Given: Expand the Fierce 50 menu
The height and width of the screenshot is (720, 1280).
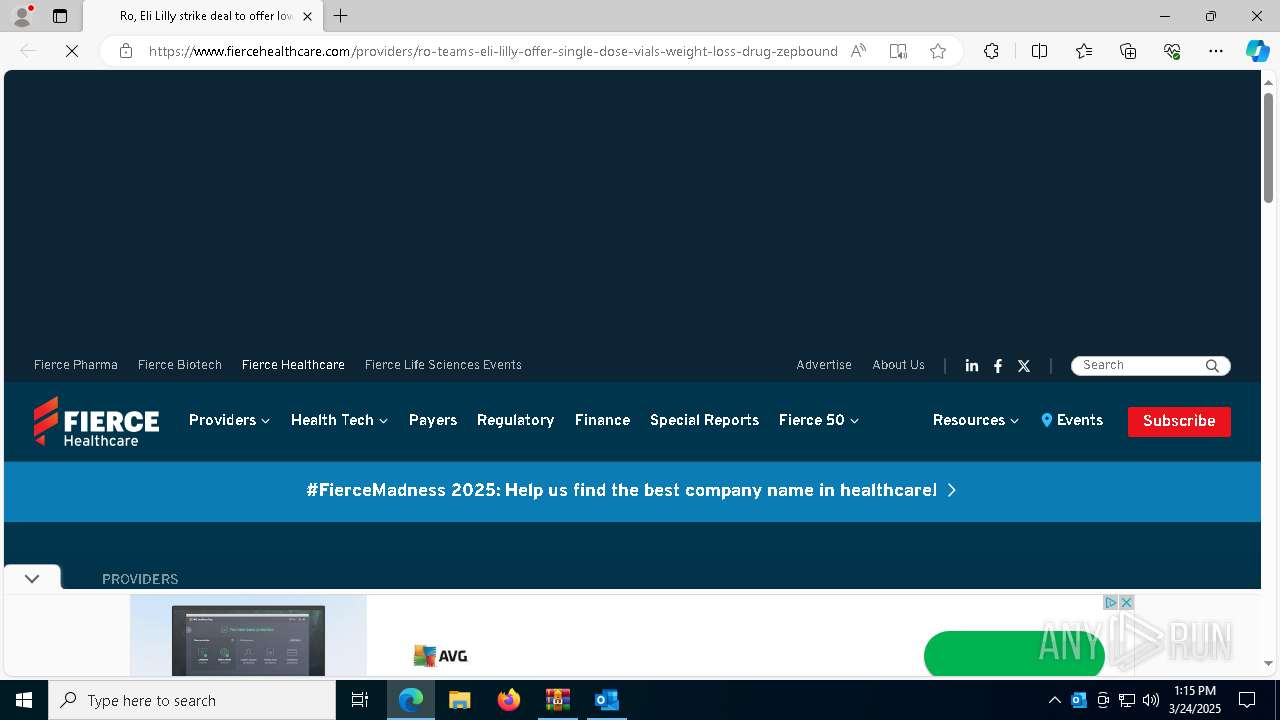Looking at the screenshot, I should click(x=819, y=420).
